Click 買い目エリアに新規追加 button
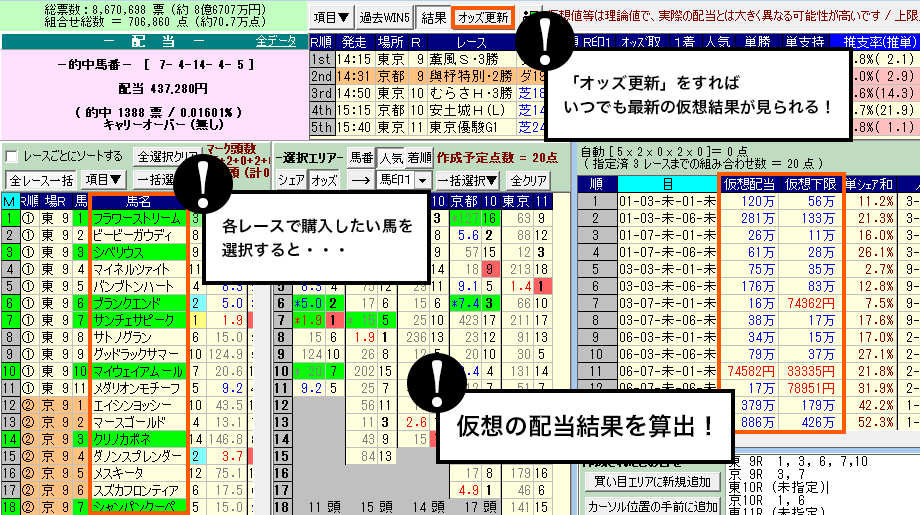 [x=650, y=481]
